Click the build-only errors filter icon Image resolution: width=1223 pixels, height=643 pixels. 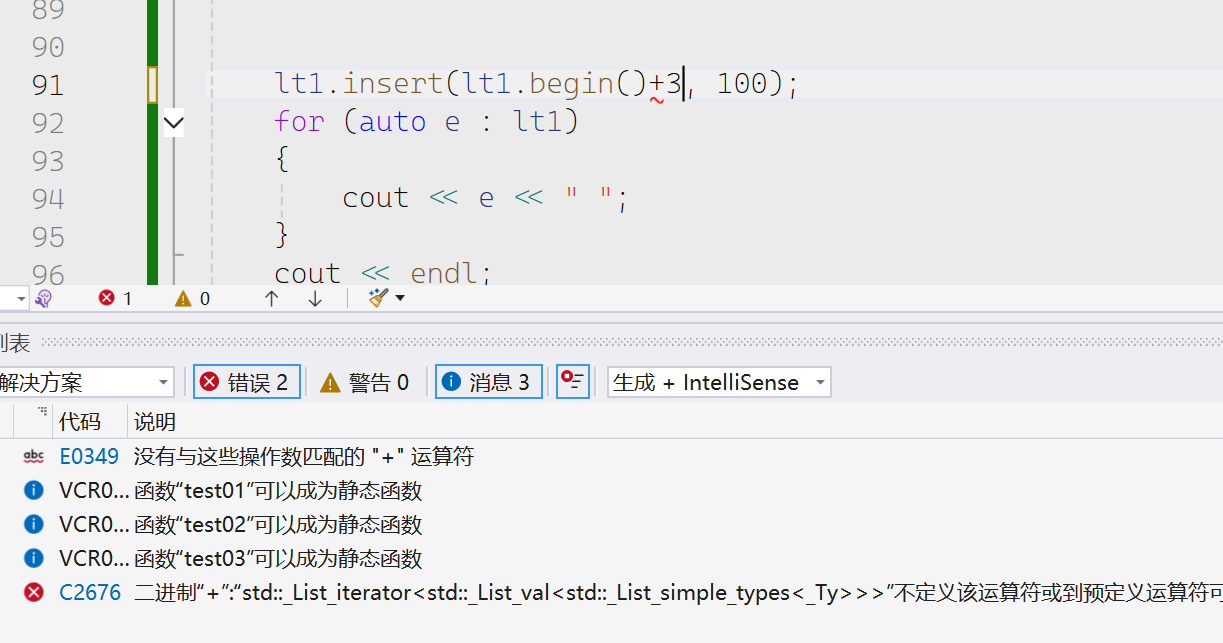572,382
